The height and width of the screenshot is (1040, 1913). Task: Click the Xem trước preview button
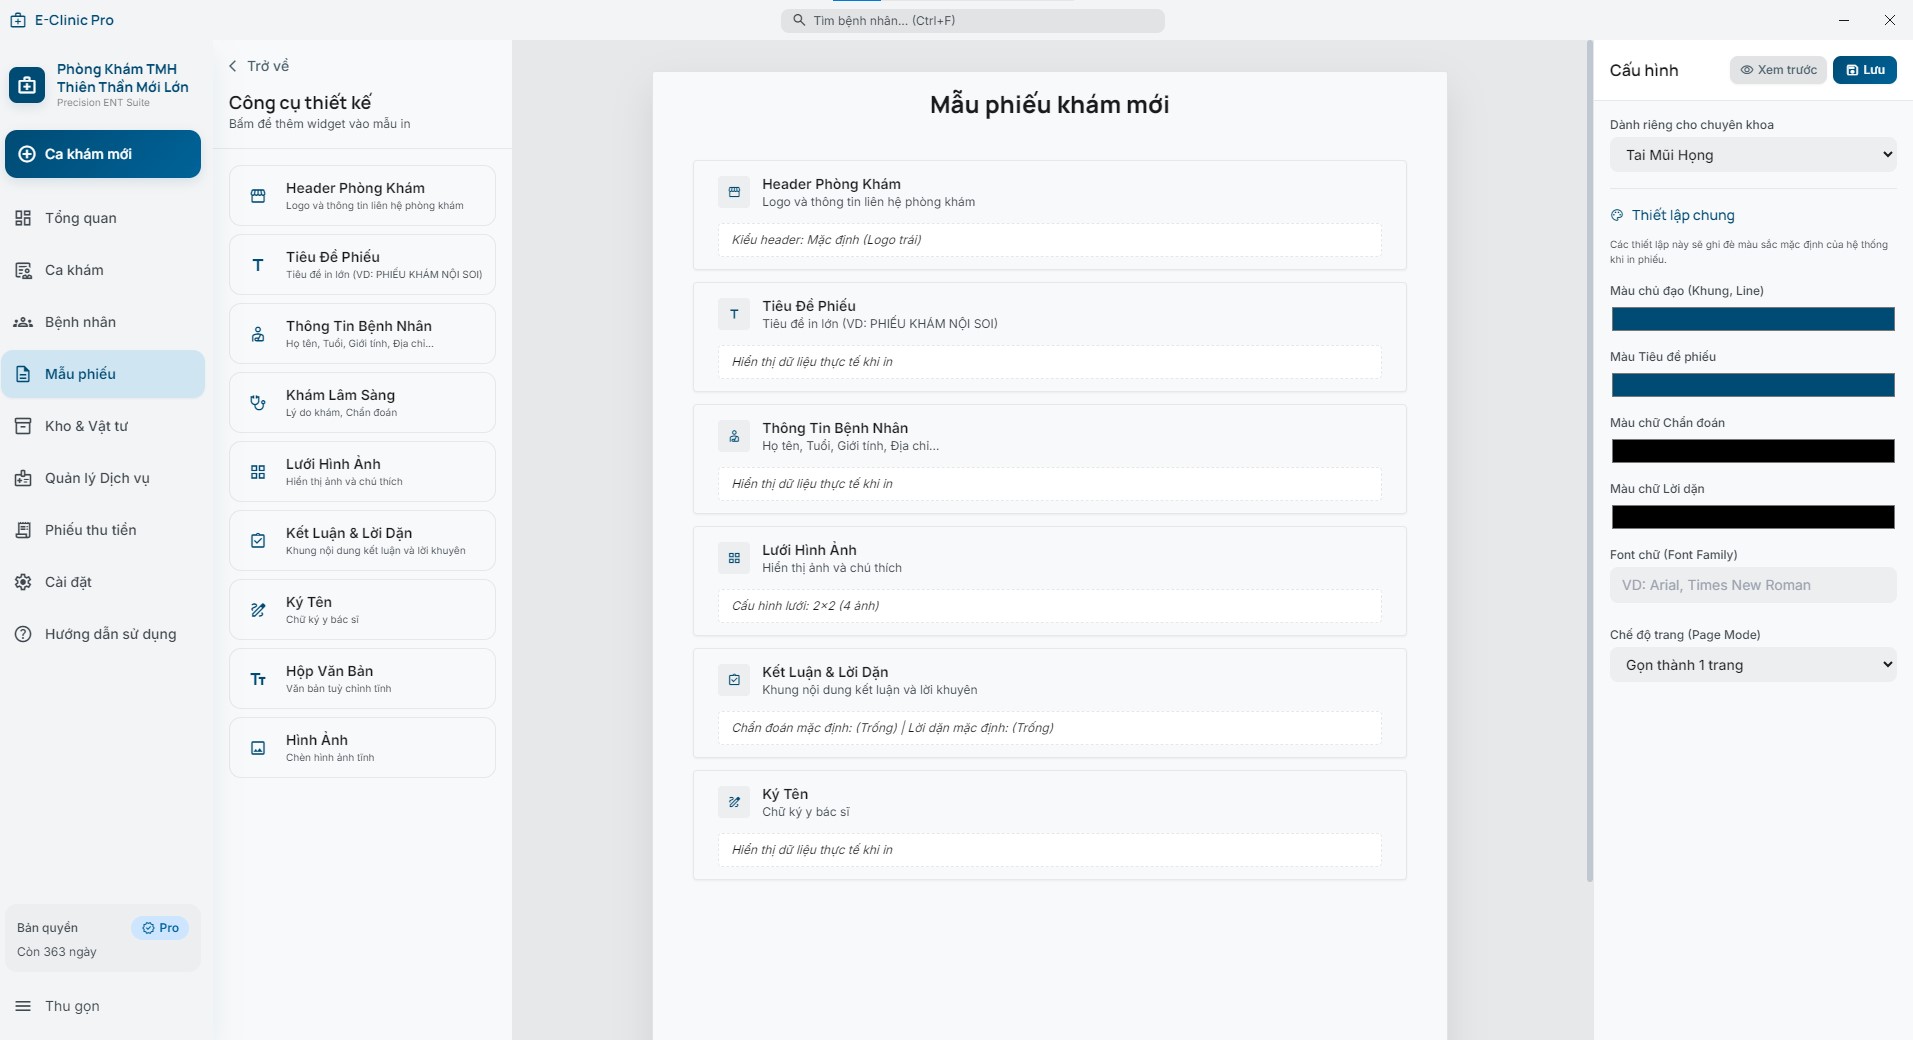[1778, 70]
